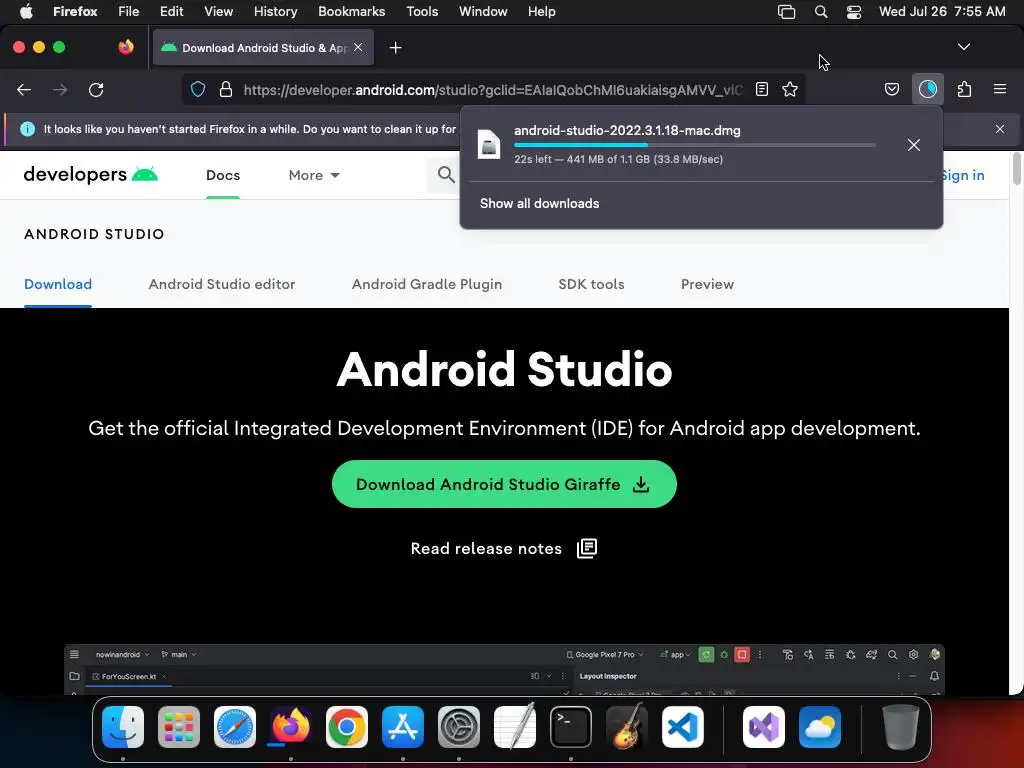Open the Preview tab
This screenshot has width=1024, height=768.
[707, 284]
